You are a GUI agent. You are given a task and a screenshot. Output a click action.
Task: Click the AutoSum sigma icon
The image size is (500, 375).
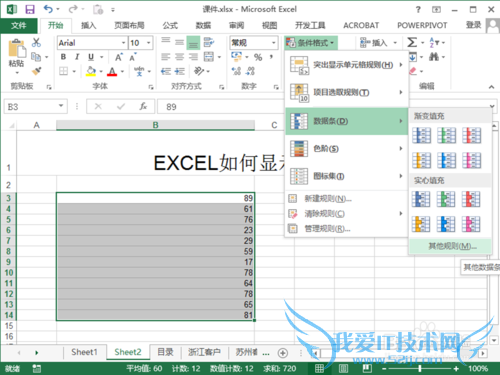[412, 42]
